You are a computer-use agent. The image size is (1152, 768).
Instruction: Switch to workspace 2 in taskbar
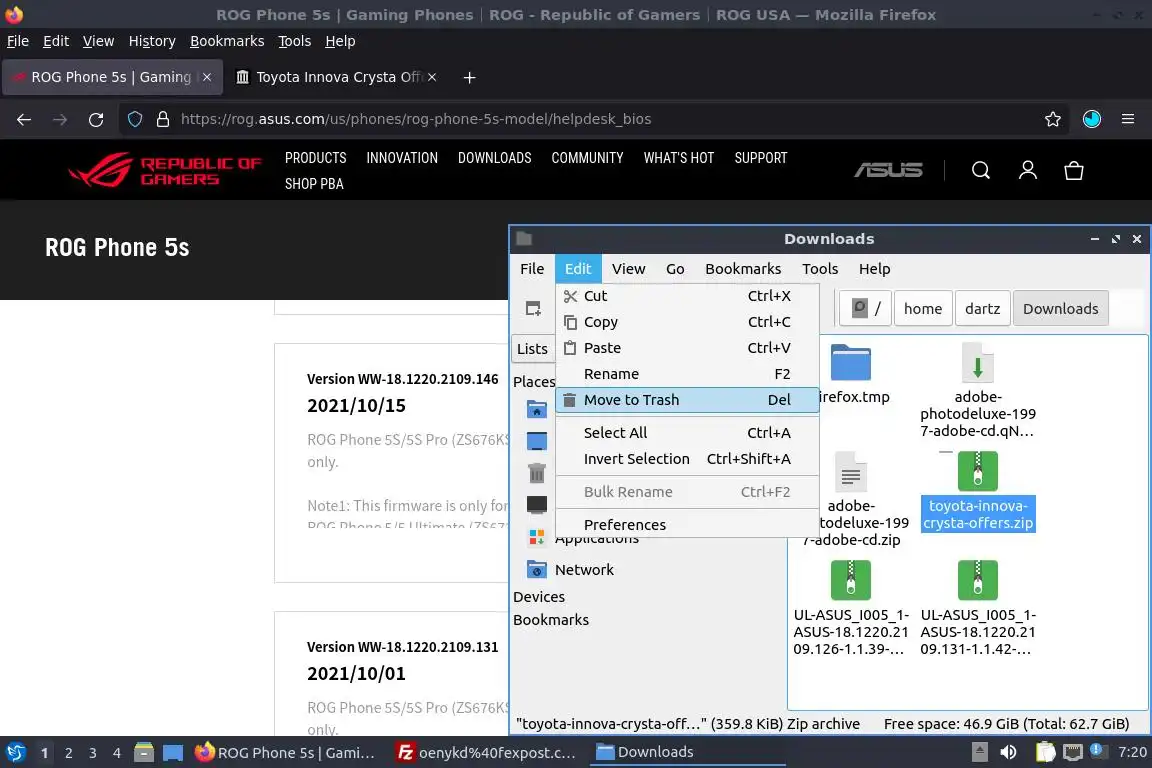[x=68, y=753]
